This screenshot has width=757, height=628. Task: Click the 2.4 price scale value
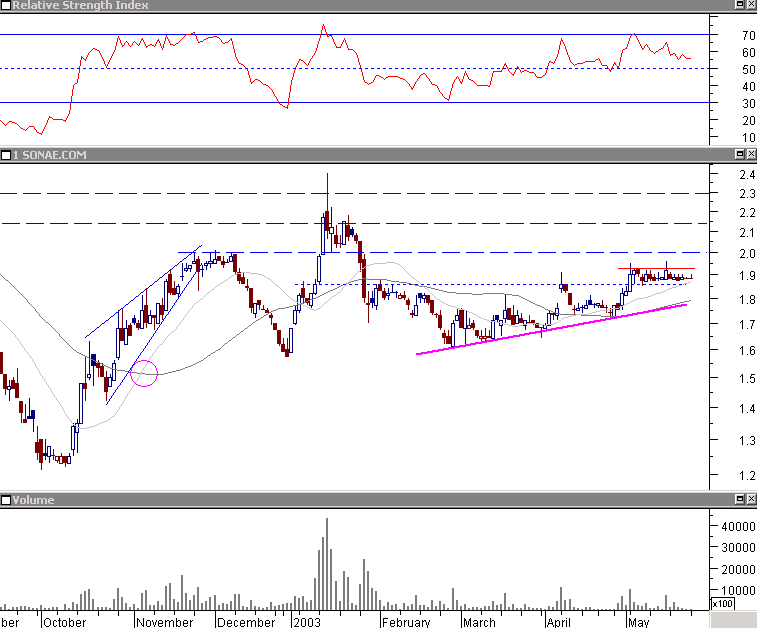[x=747, y=174]
